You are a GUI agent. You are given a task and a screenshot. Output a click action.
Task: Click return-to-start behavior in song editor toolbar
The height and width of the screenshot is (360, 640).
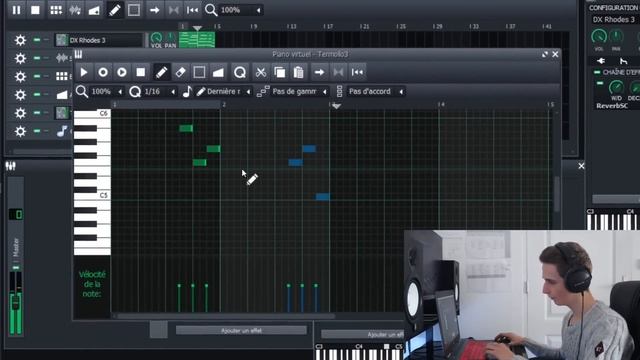[192, 10]
